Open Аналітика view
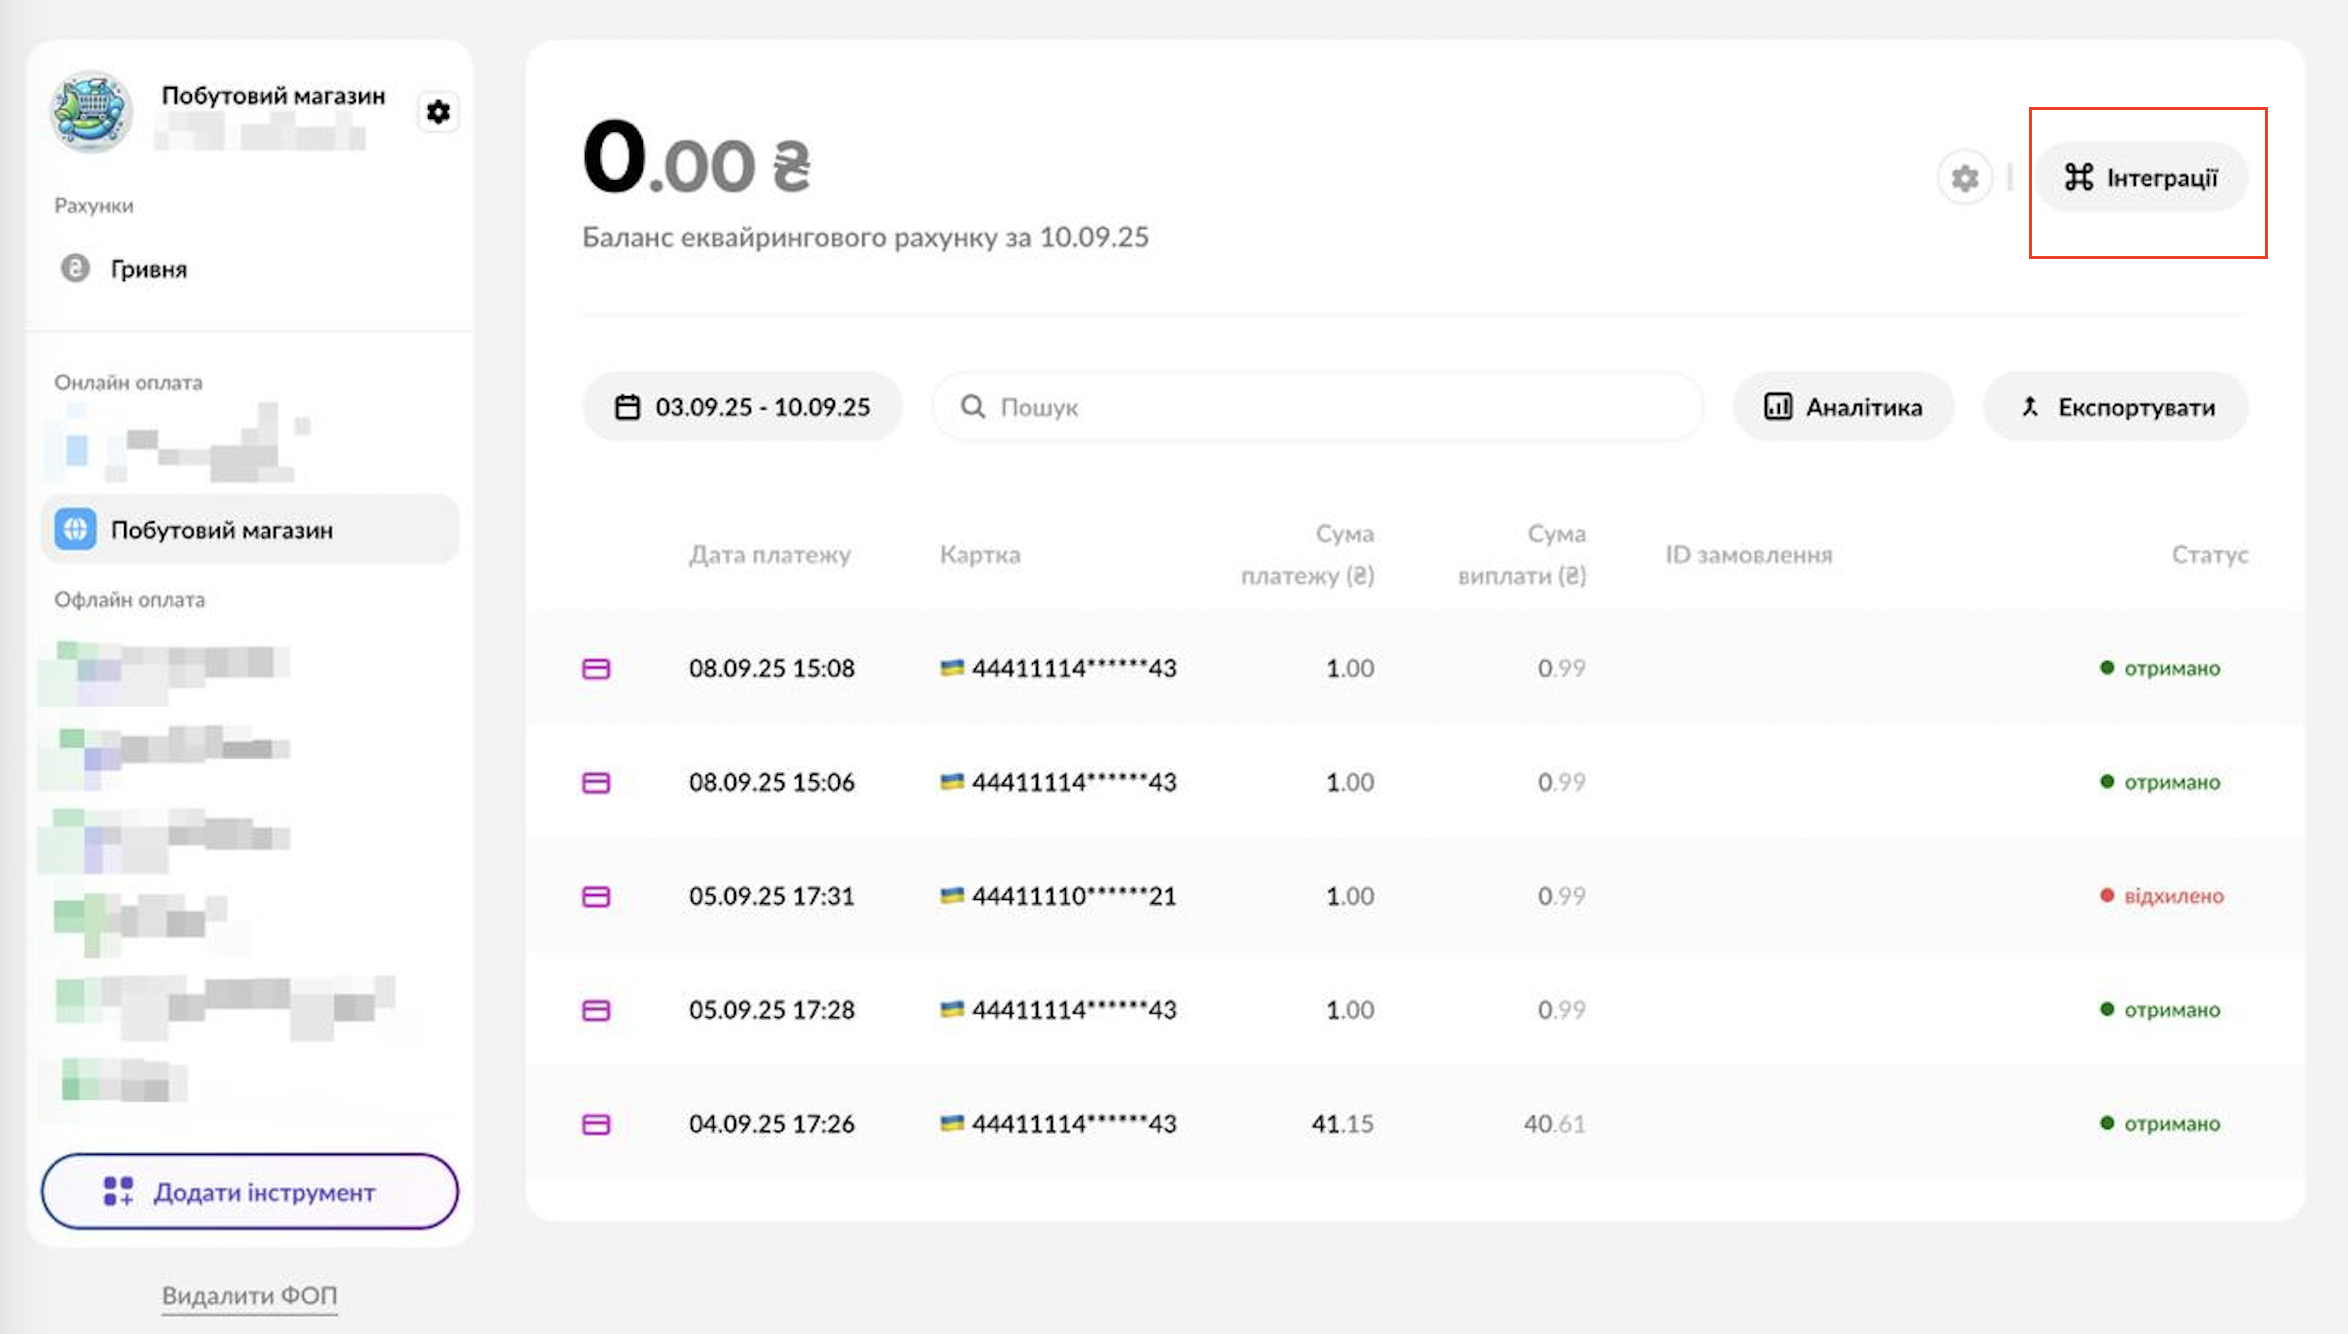 pos(1843,407)
